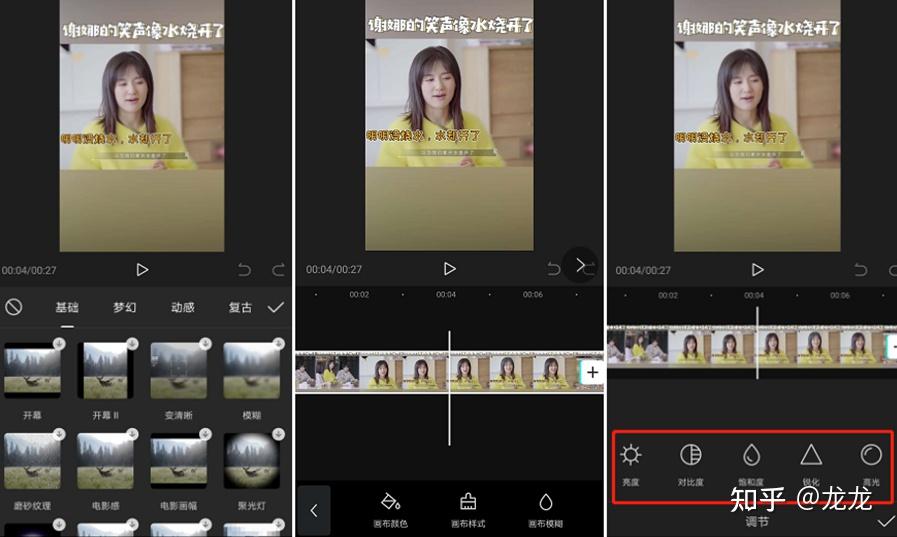Choose the 电影感 effect thumbnail
The width and height of the screenshot is (897, 537).
[x=105, y=461]
